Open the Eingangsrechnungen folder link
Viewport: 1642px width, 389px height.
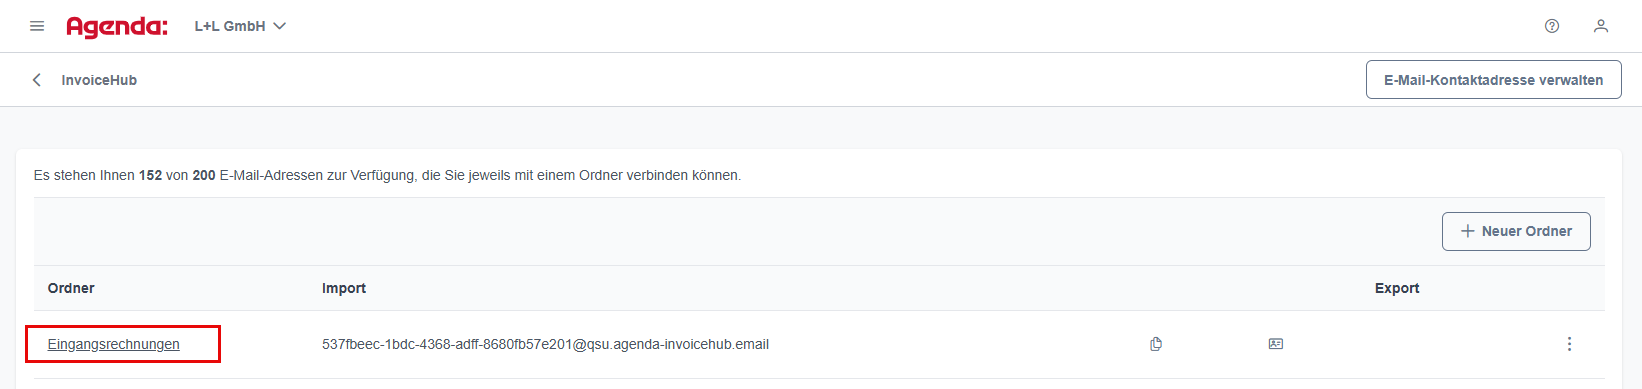pos(114,344)
